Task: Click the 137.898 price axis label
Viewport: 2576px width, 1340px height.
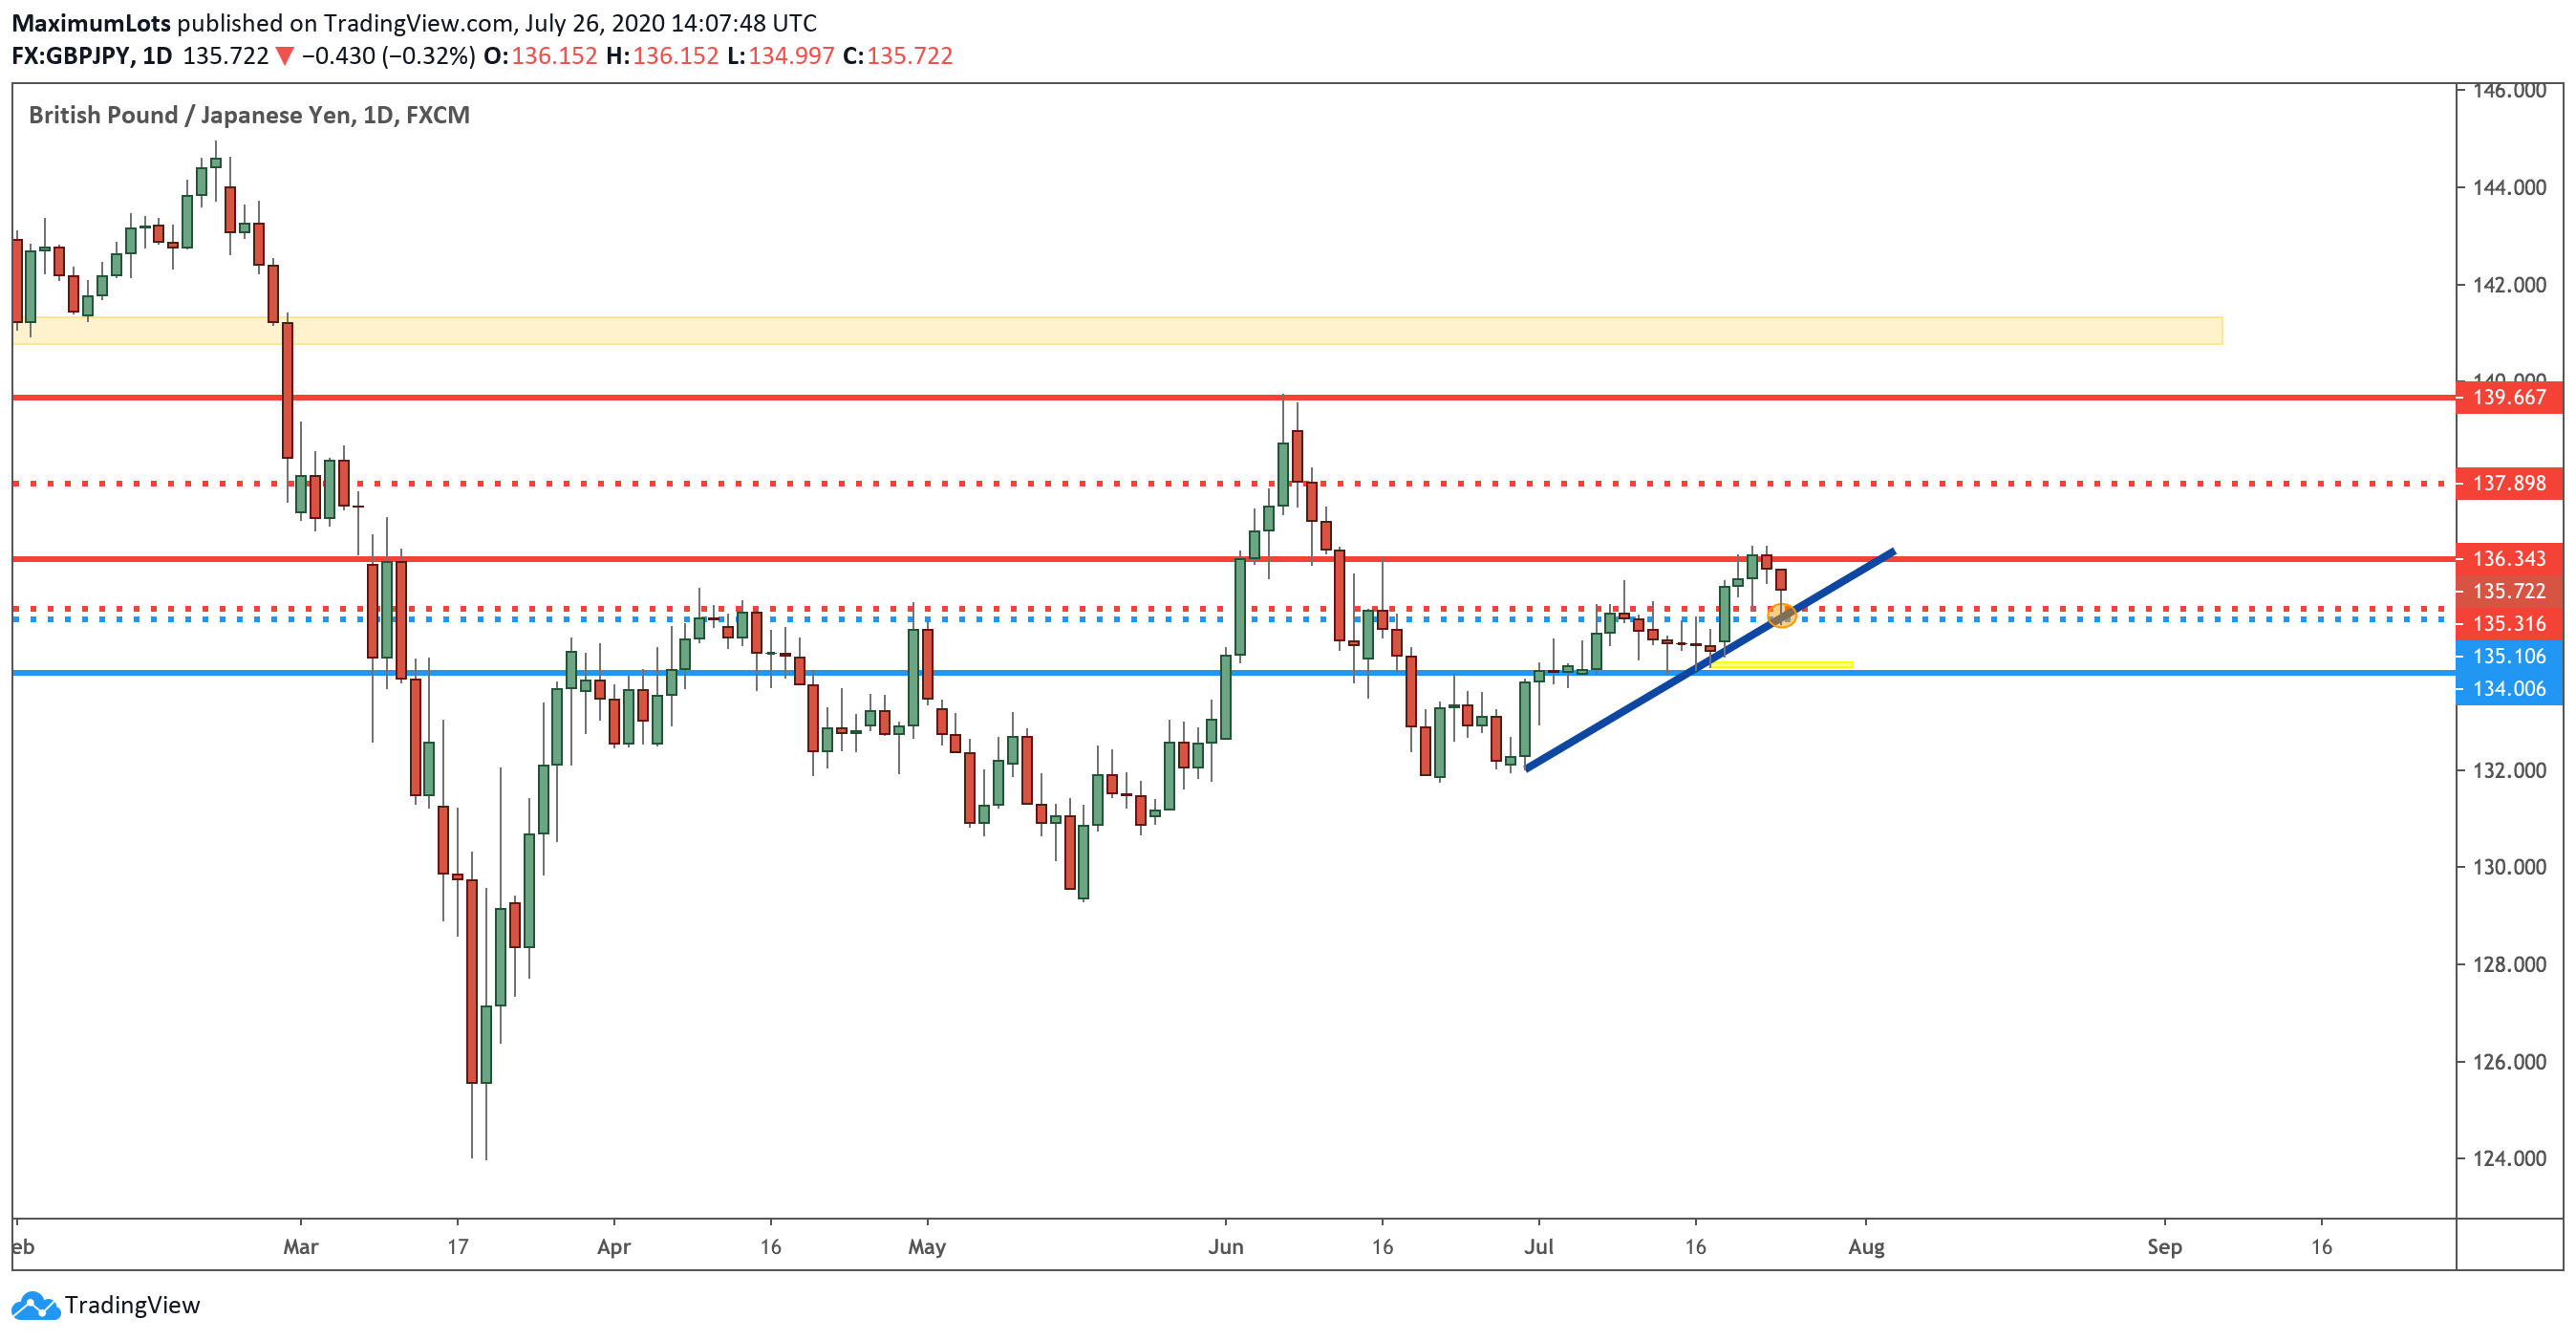Action: click(x=2508, y=483)
